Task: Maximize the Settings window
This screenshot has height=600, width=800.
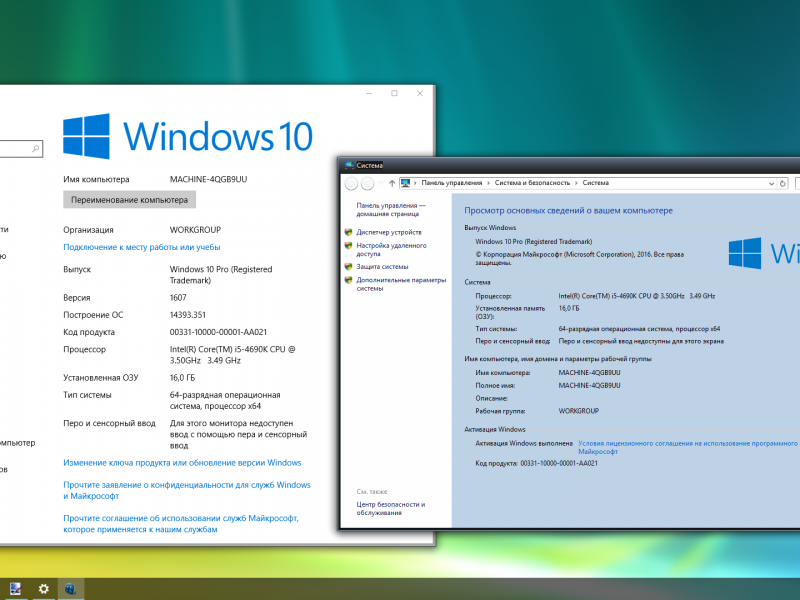Action: click(x=394, y=93)
